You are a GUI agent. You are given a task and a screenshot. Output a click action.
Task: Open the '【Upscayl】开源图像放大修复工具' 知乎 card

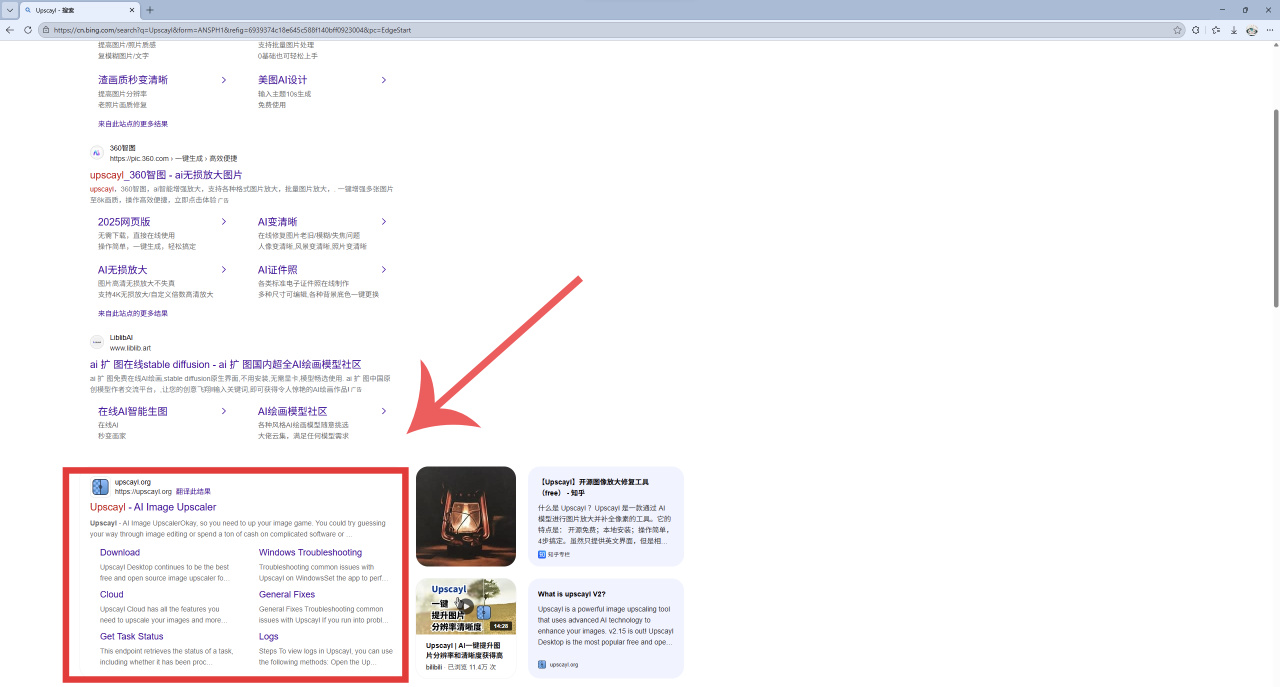pyautogui.click(x=606, y=516)
